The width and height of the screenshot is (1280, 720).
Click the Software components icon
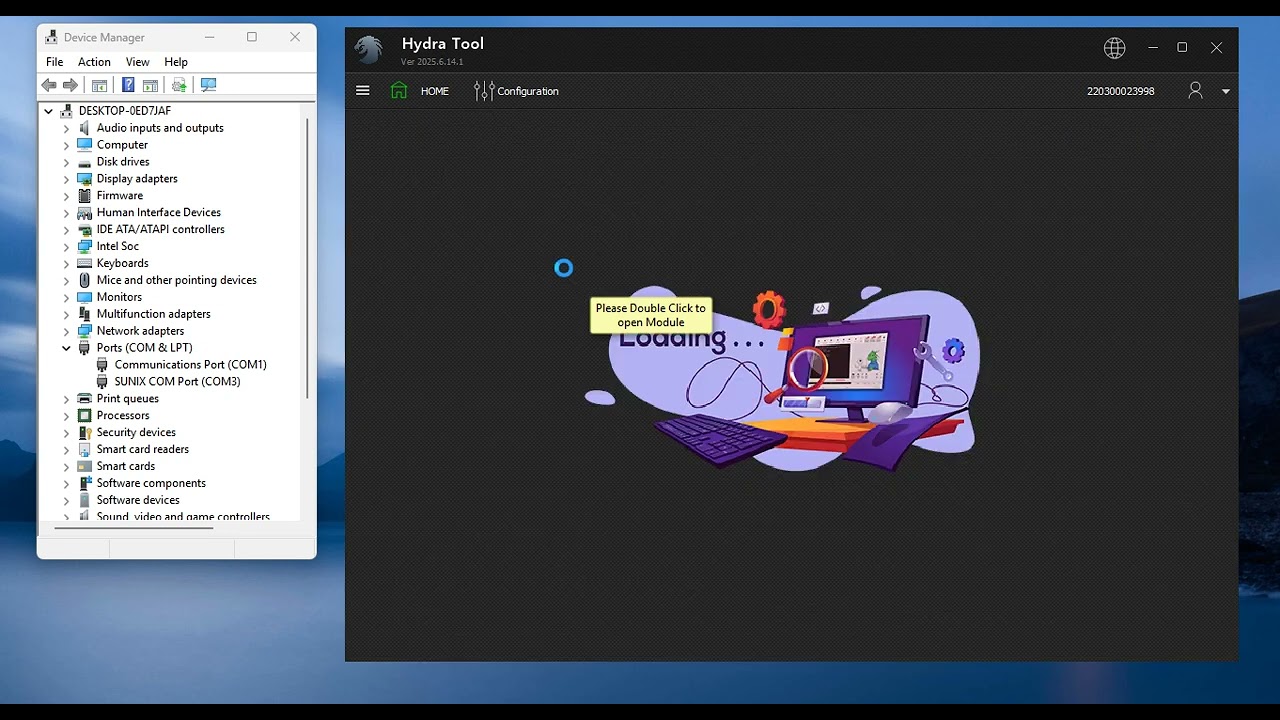pyautogui.click(x=84, y=484)
